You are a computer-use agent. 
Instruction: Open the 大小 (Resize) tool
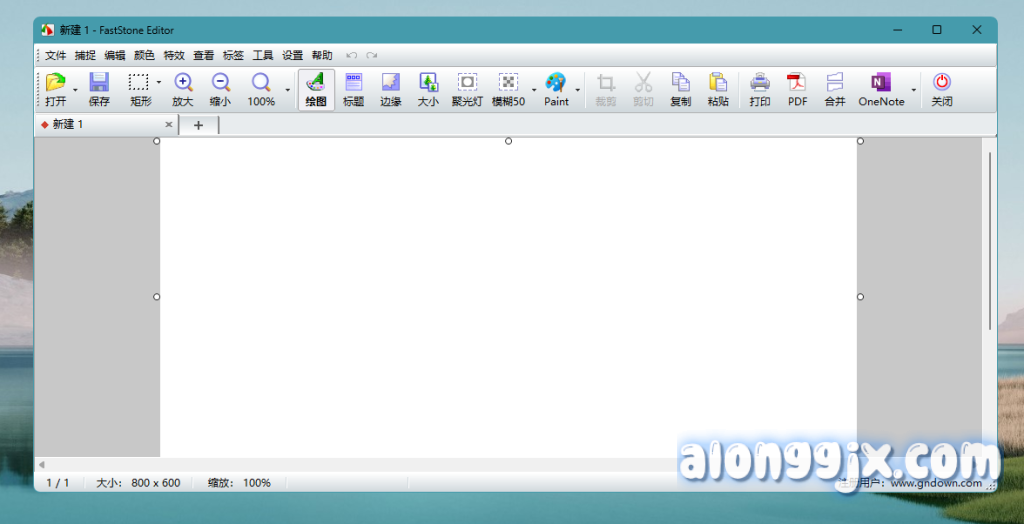tap(428, 89)
